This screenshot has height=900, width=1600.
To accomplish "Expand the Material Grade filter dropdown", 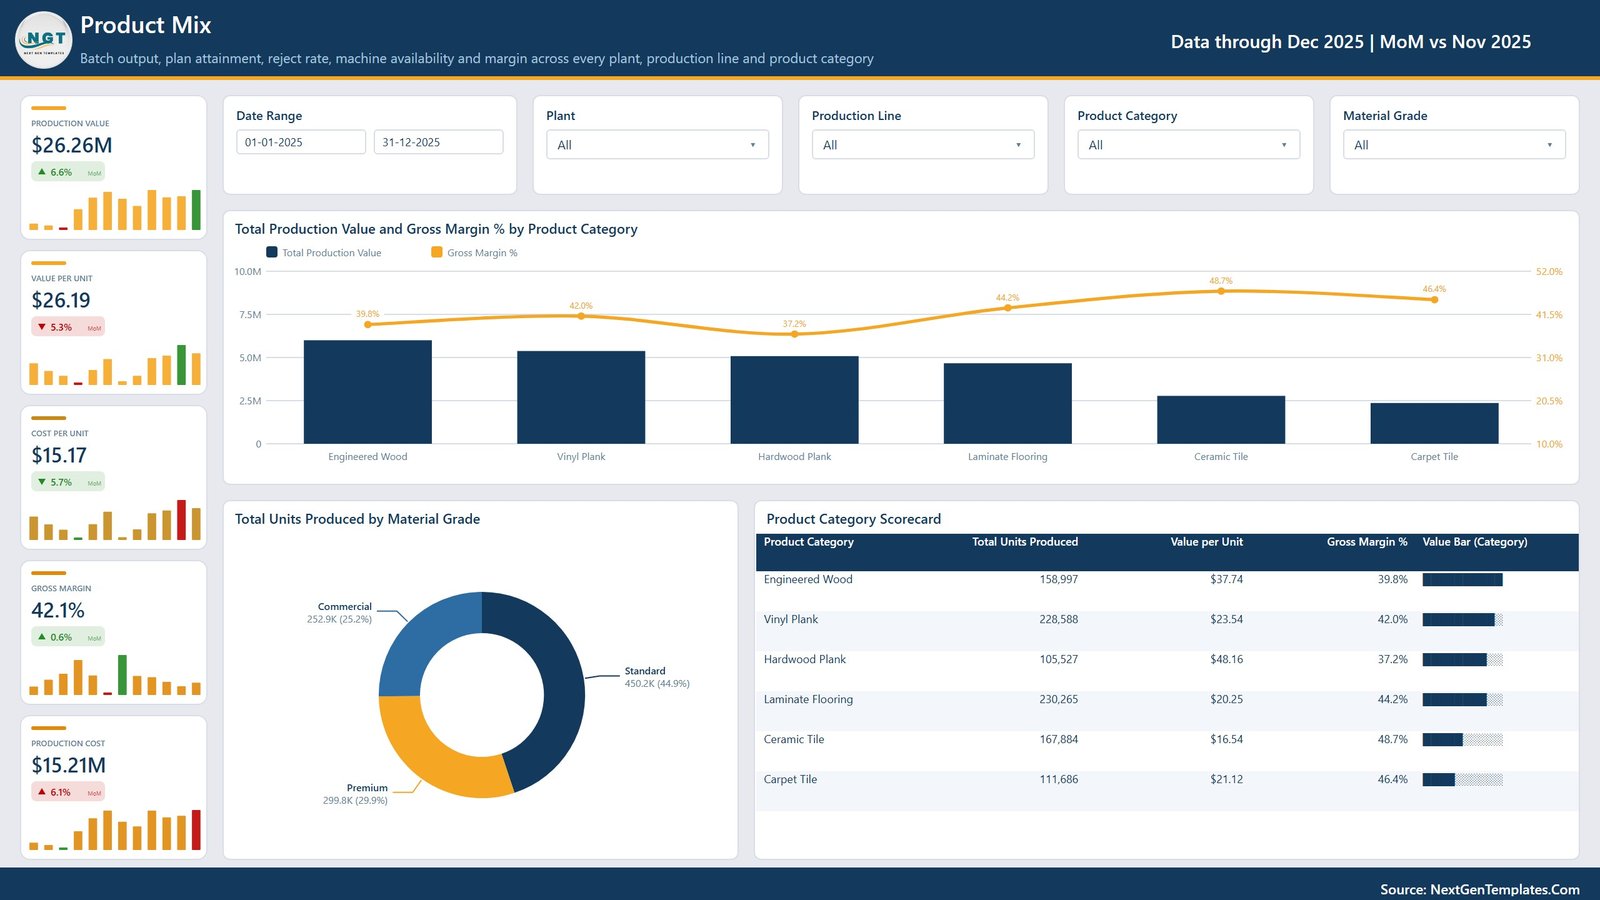I will click(1454, 145).
